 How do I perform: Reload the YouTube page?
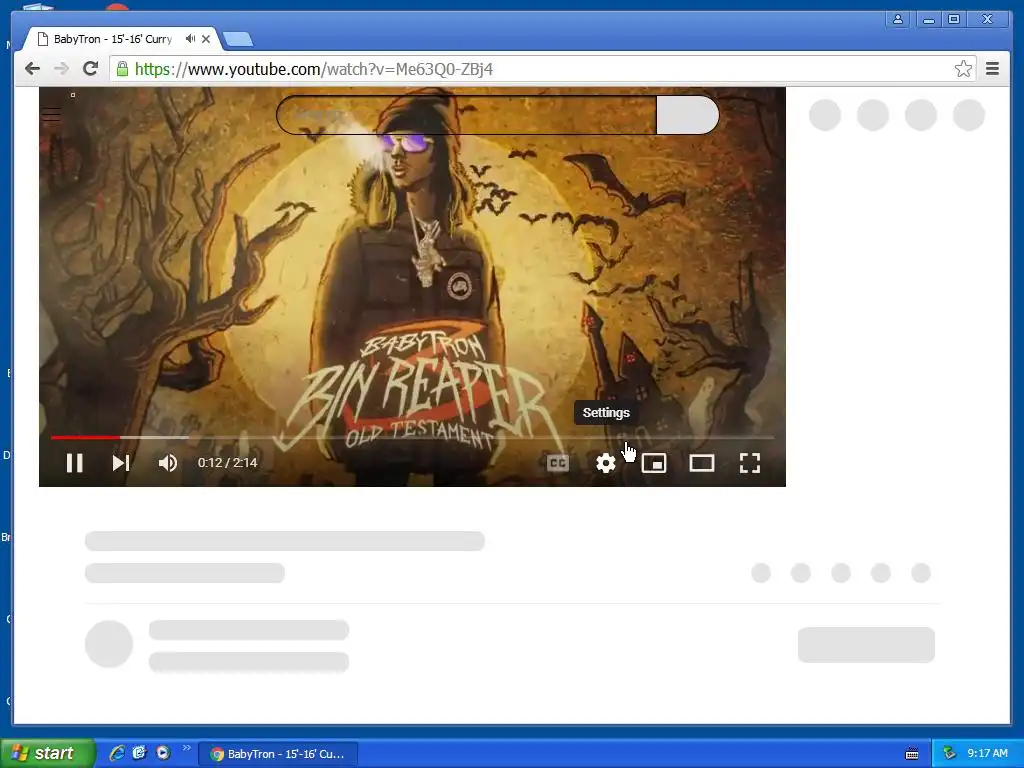click(91, 69)
